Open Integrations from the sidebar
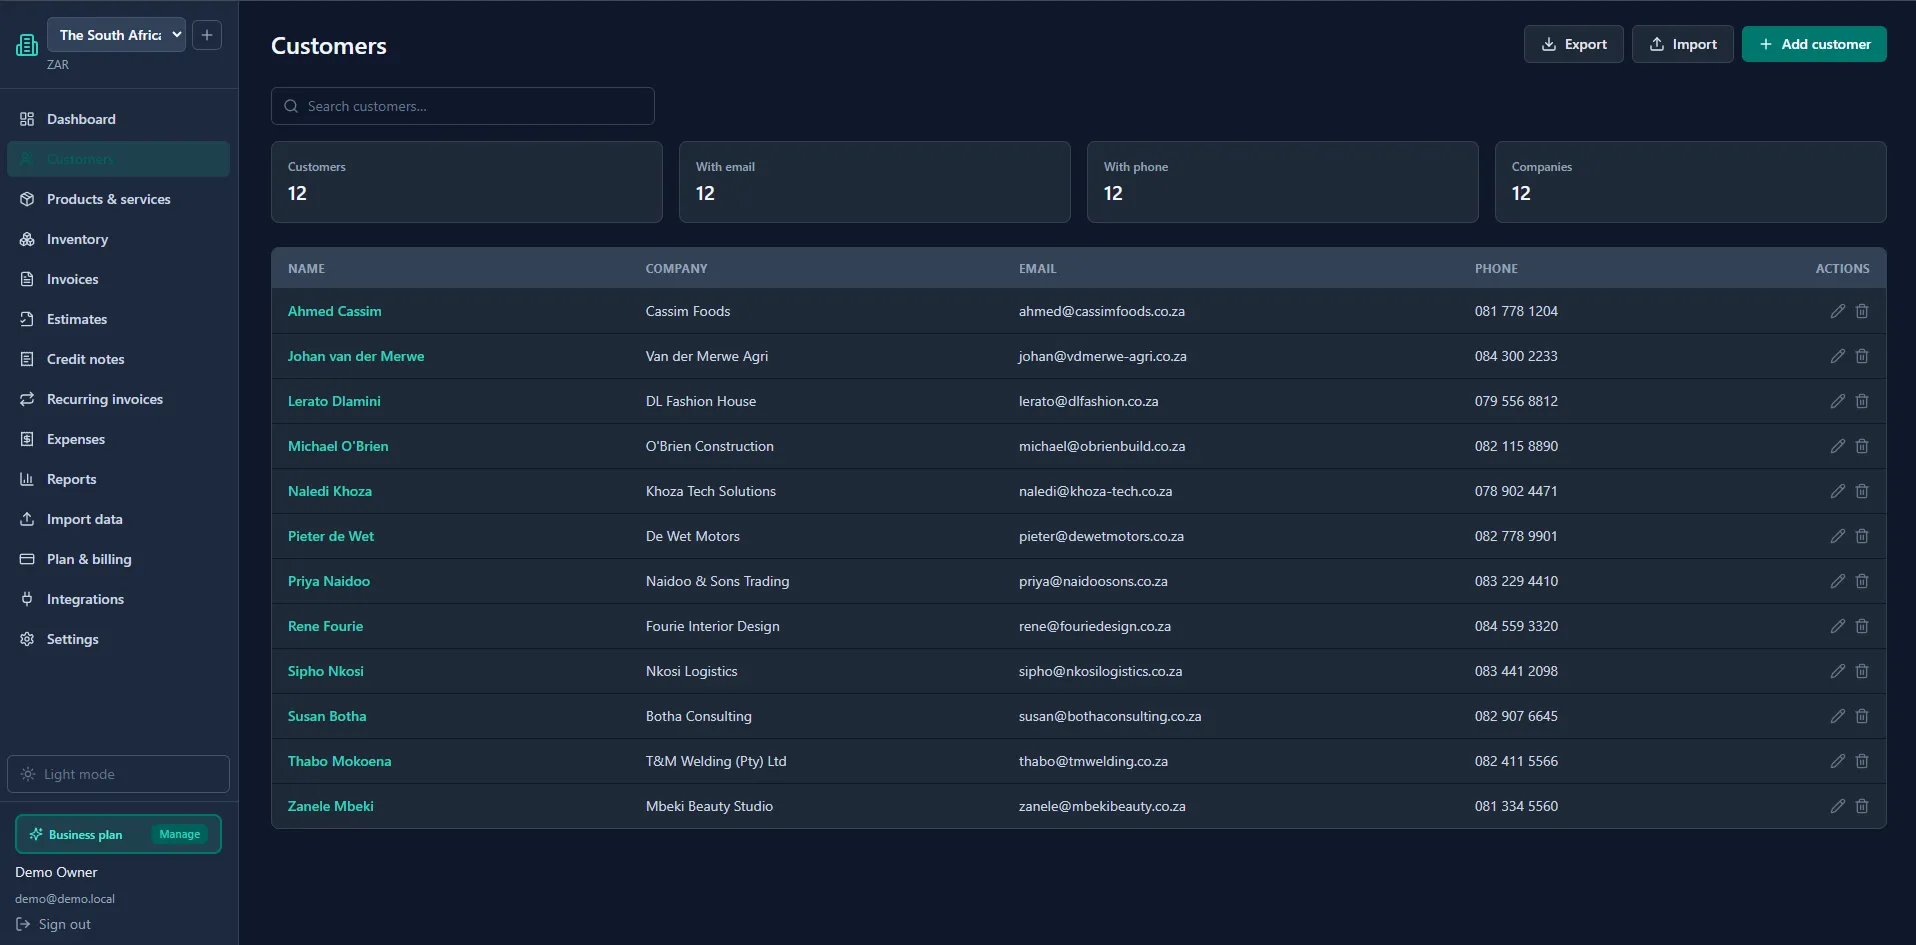The width and height of the screenshot is (1916, 945). [118, 599]
